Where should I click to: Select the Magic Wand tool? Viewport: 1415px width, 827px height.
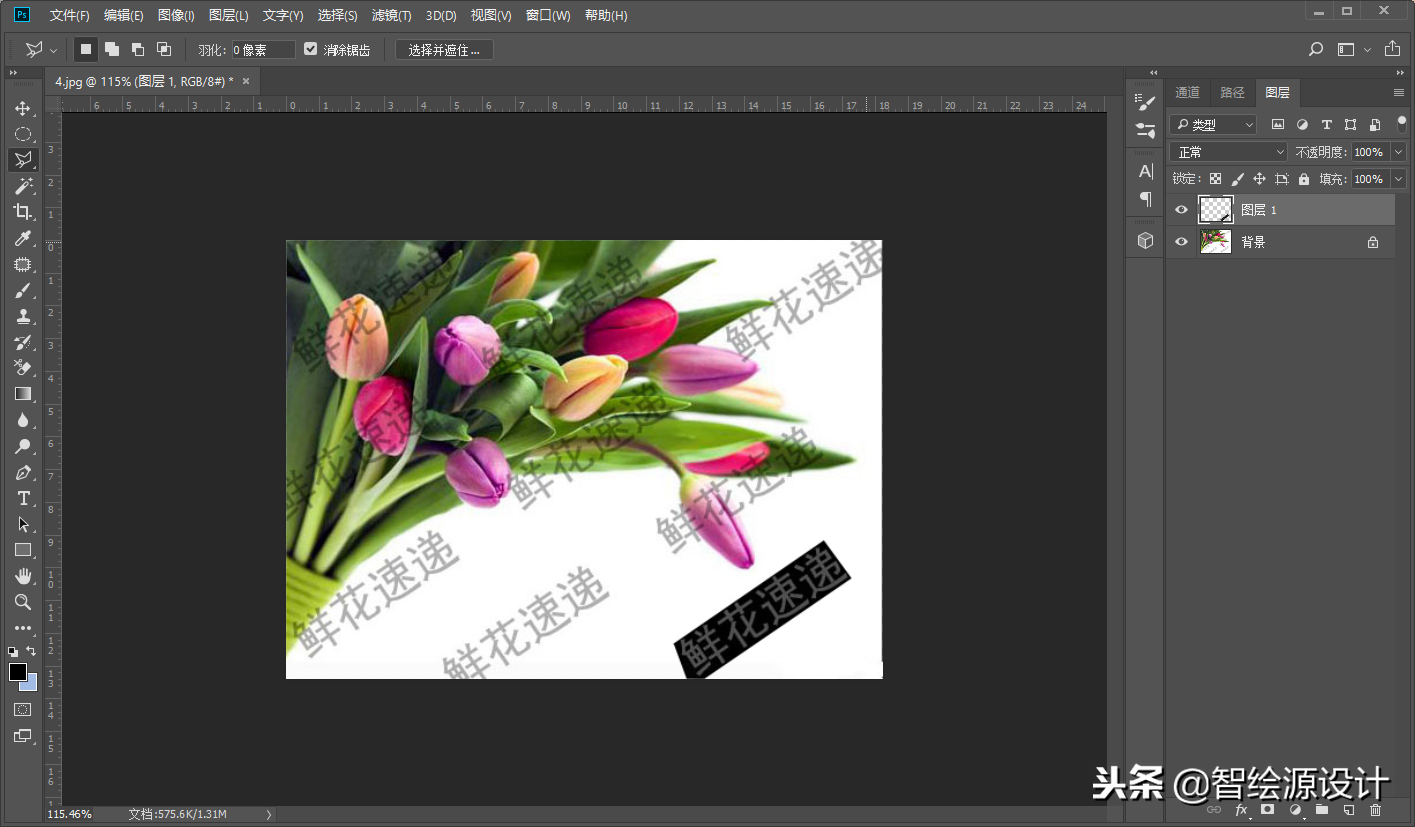pyautogui.click(x=22, y=186)
